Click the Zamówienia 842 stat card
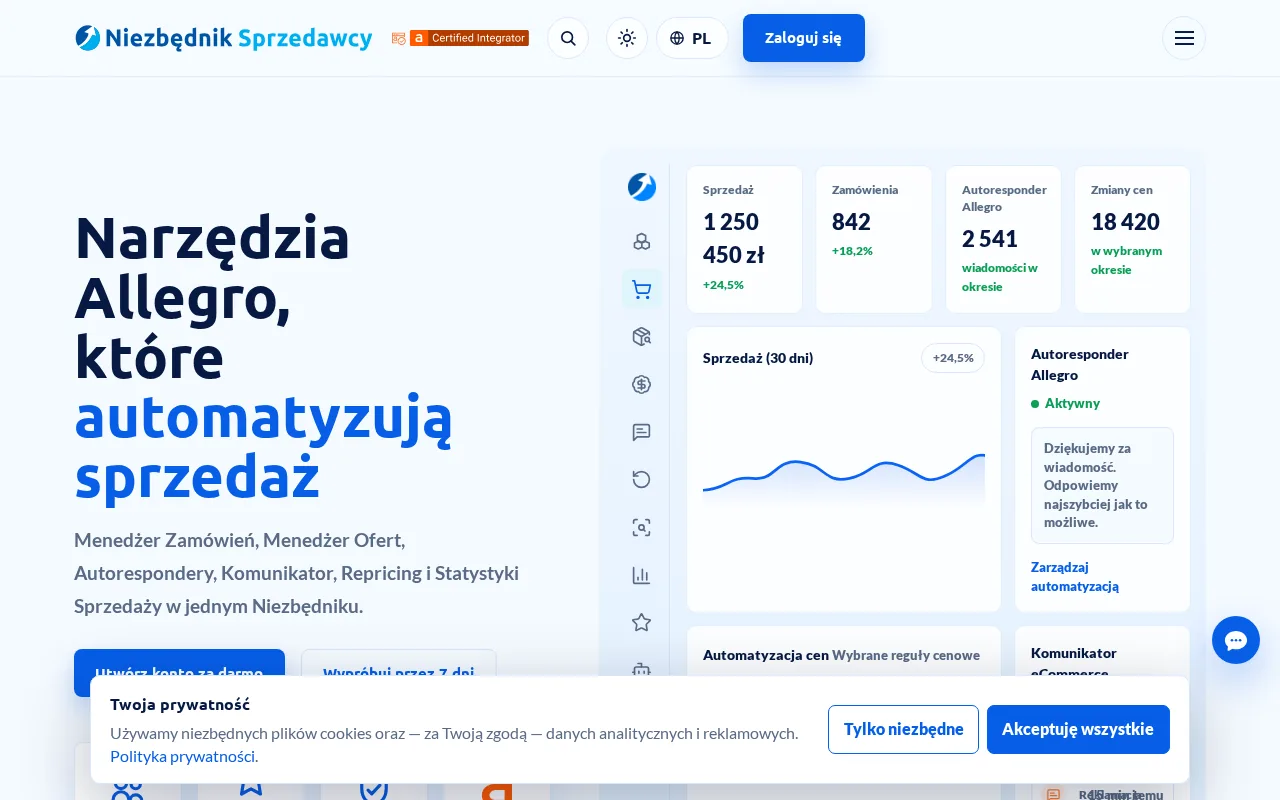 [874, 240]
